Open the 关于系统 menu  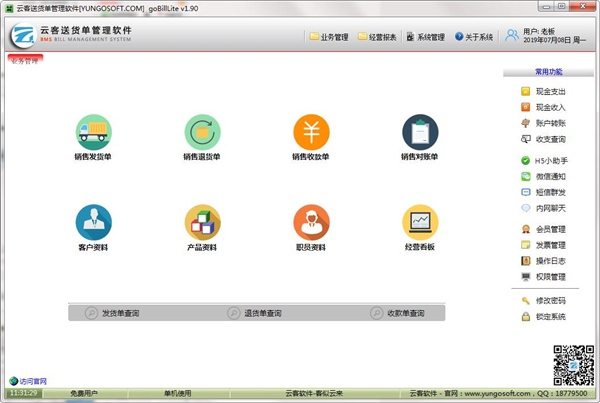[x=474, y=37]
